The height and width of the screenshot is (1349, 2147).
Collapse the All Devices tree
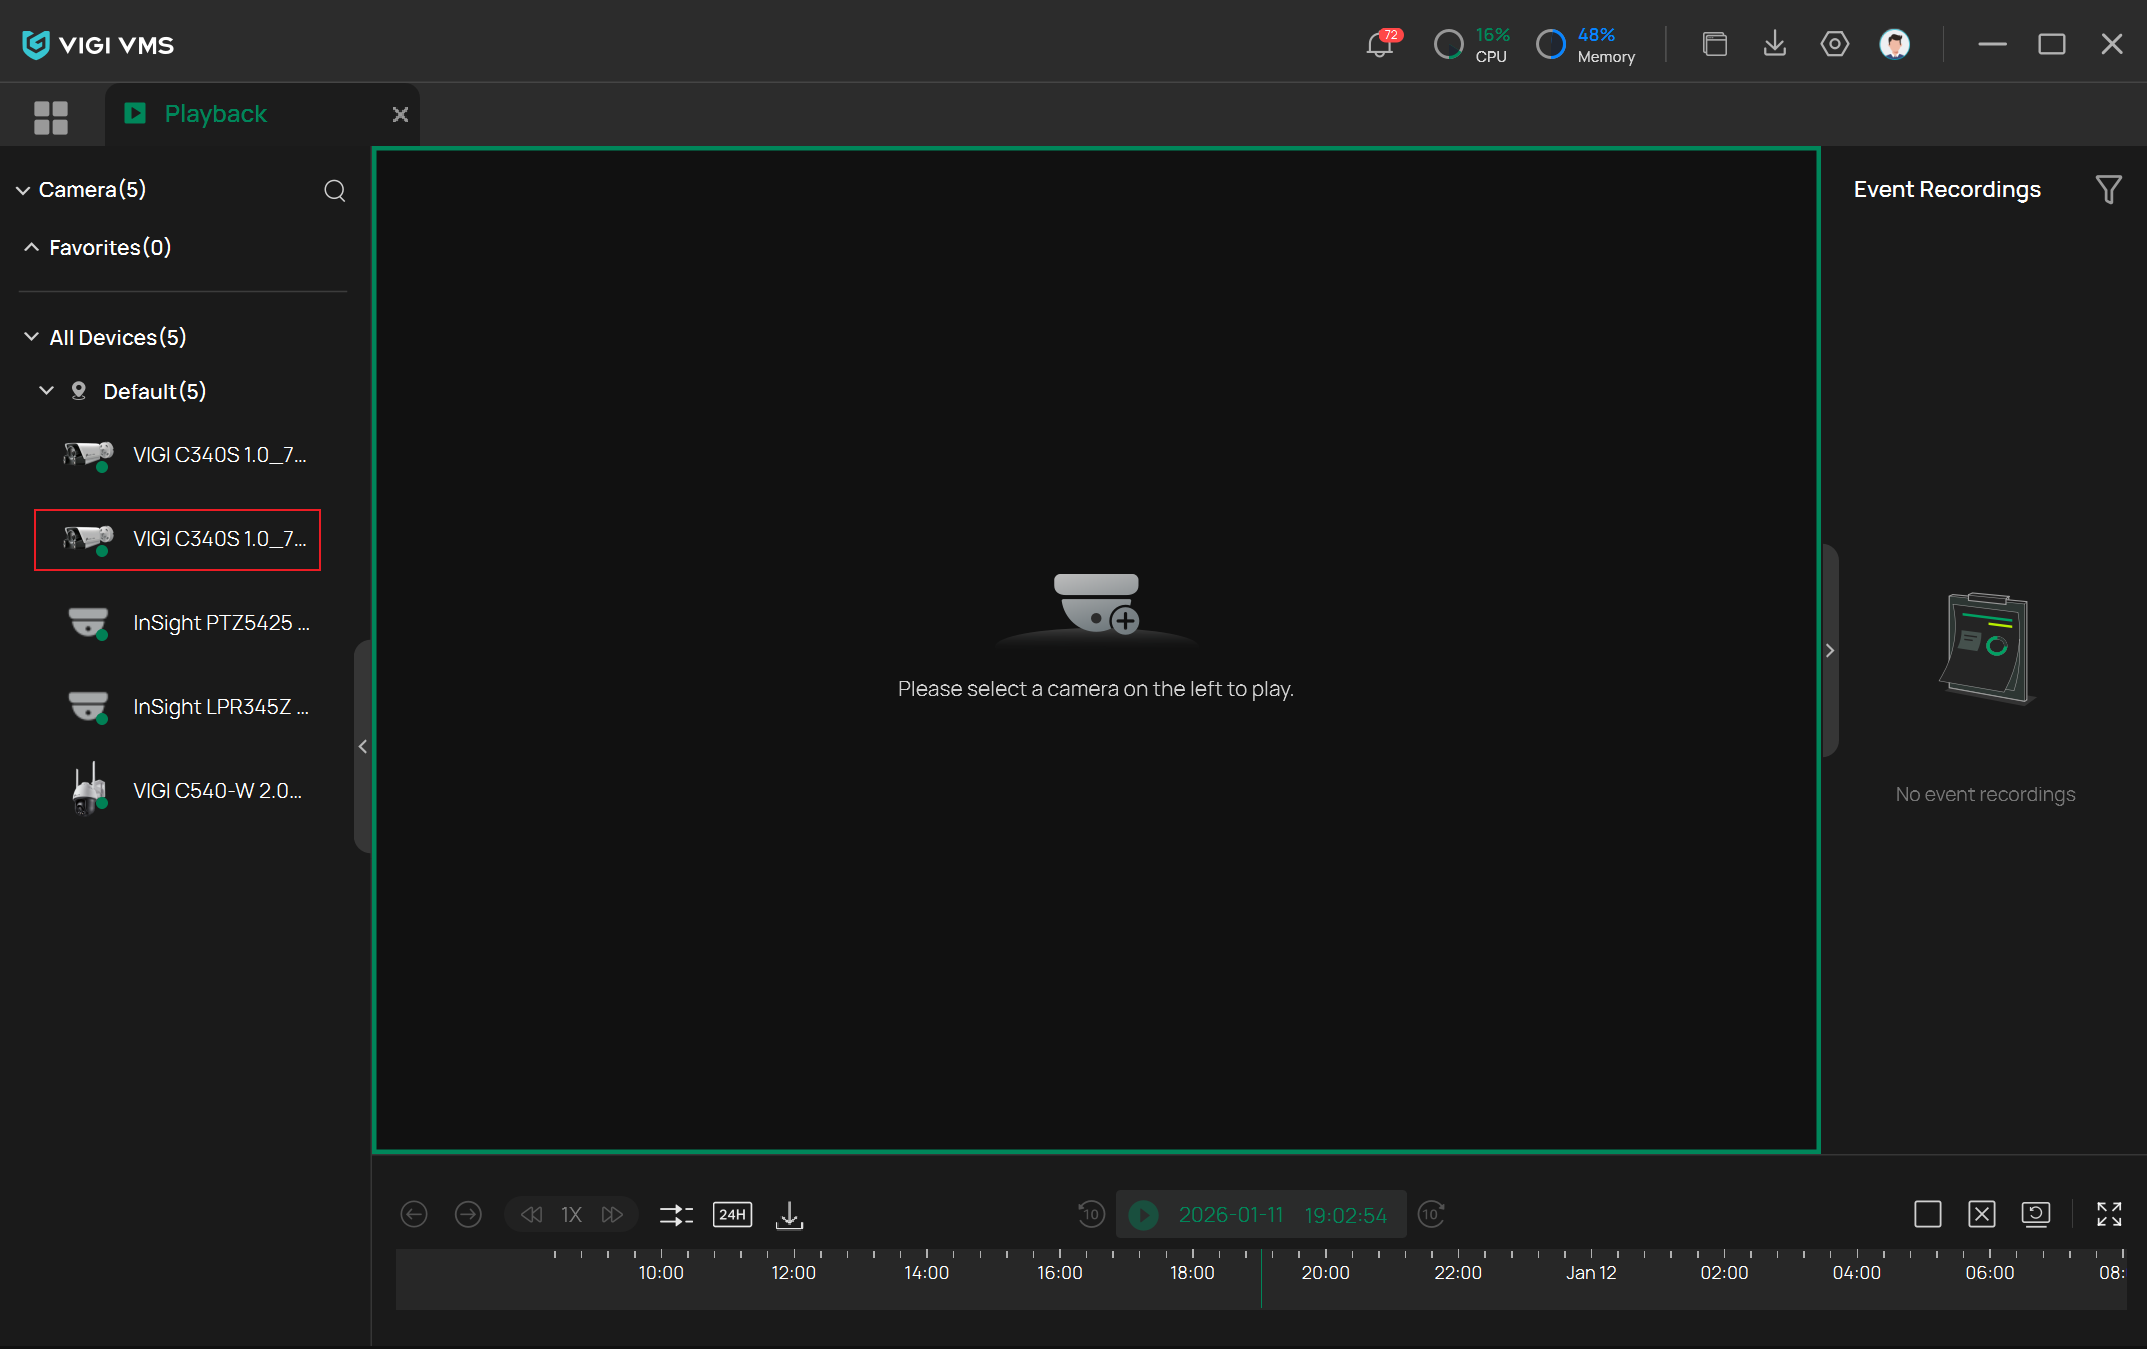31,337
